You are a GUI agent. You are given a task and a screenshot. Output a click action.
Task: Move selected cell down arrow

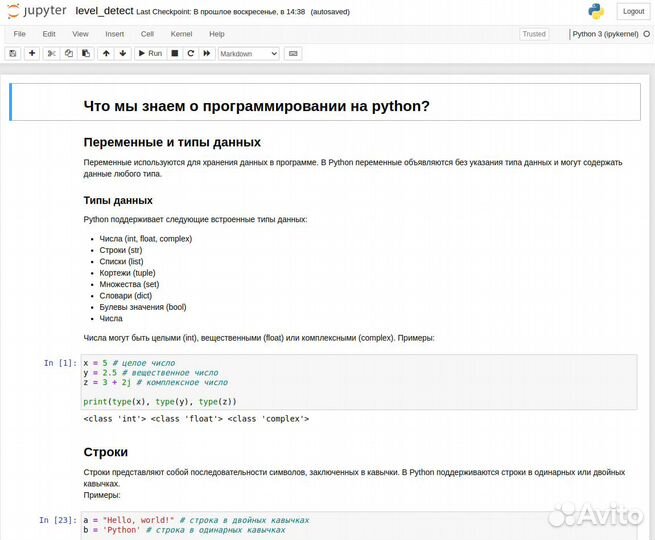123,53
